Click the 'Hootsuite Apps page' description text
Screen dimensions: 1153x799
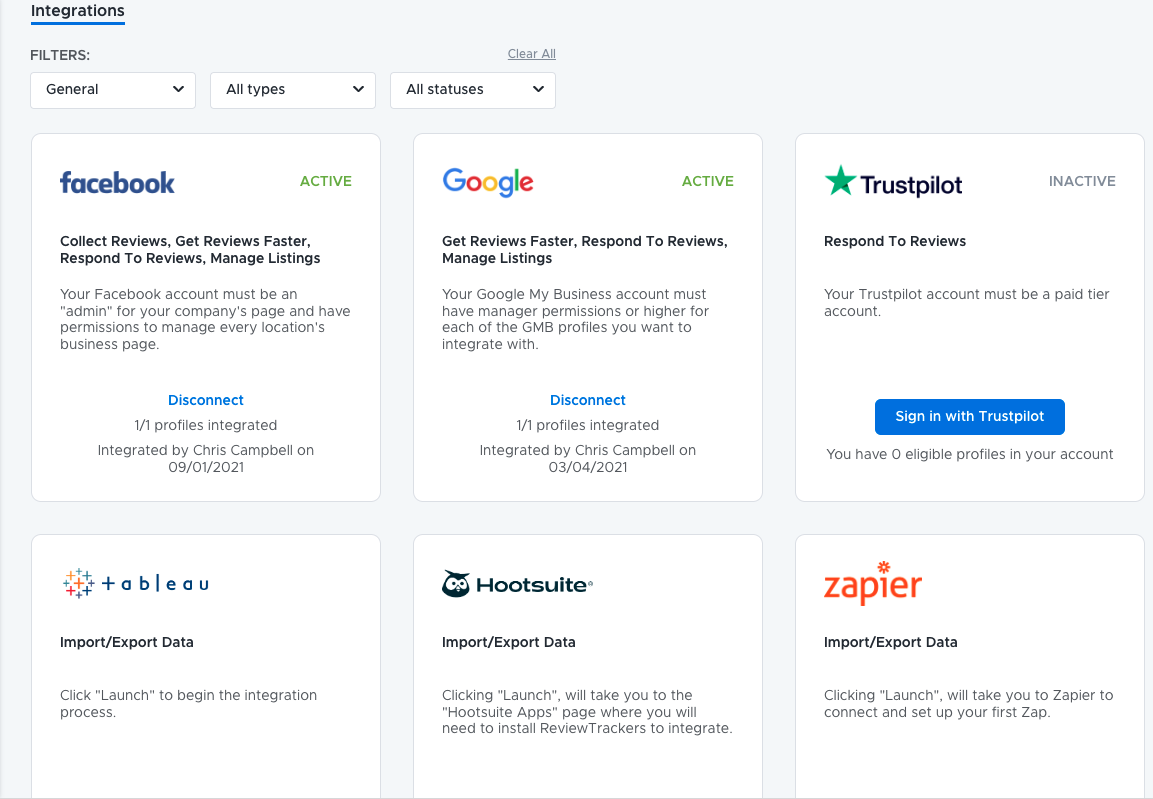[x=587, y=712]
